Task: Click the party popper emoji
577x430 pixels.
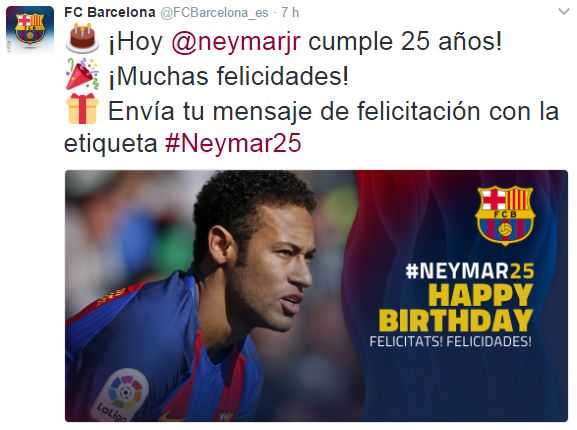Action: coord(82,74)
